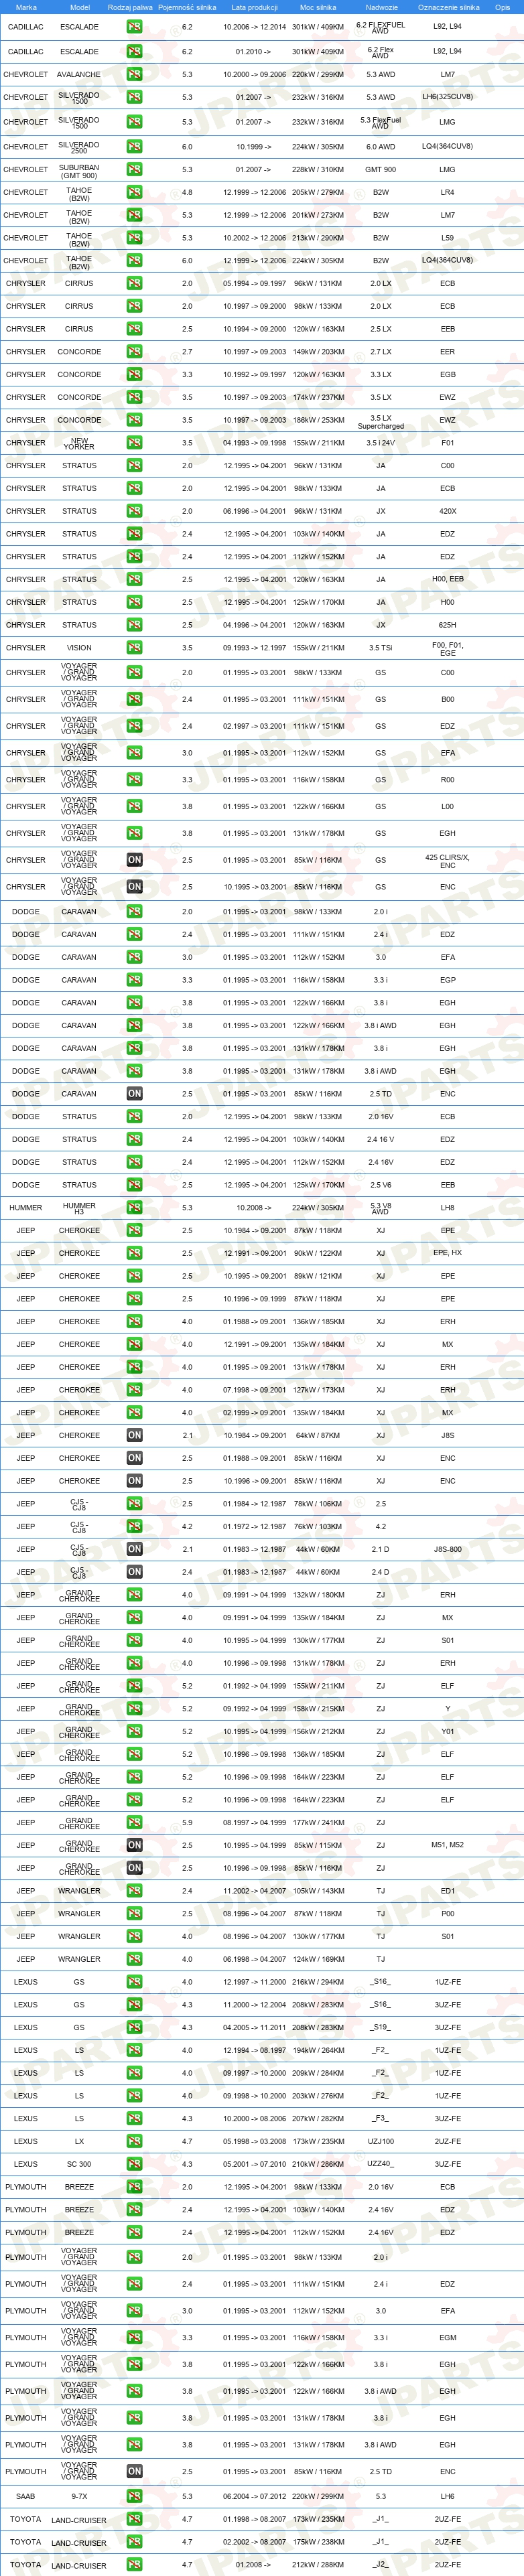
Task: Click diesel ON icon in Plymouth Voyager row
Action: coord(134,2471)
